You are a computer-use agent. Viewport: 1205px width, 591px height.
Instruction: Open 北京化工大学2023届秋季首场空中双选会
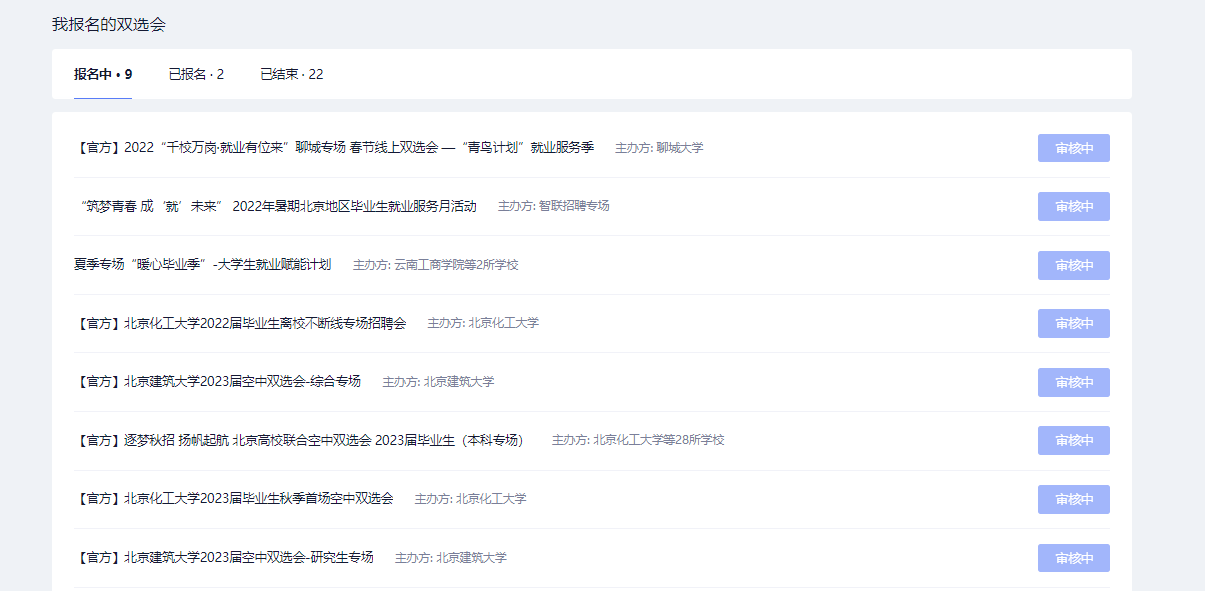point(235,499)
